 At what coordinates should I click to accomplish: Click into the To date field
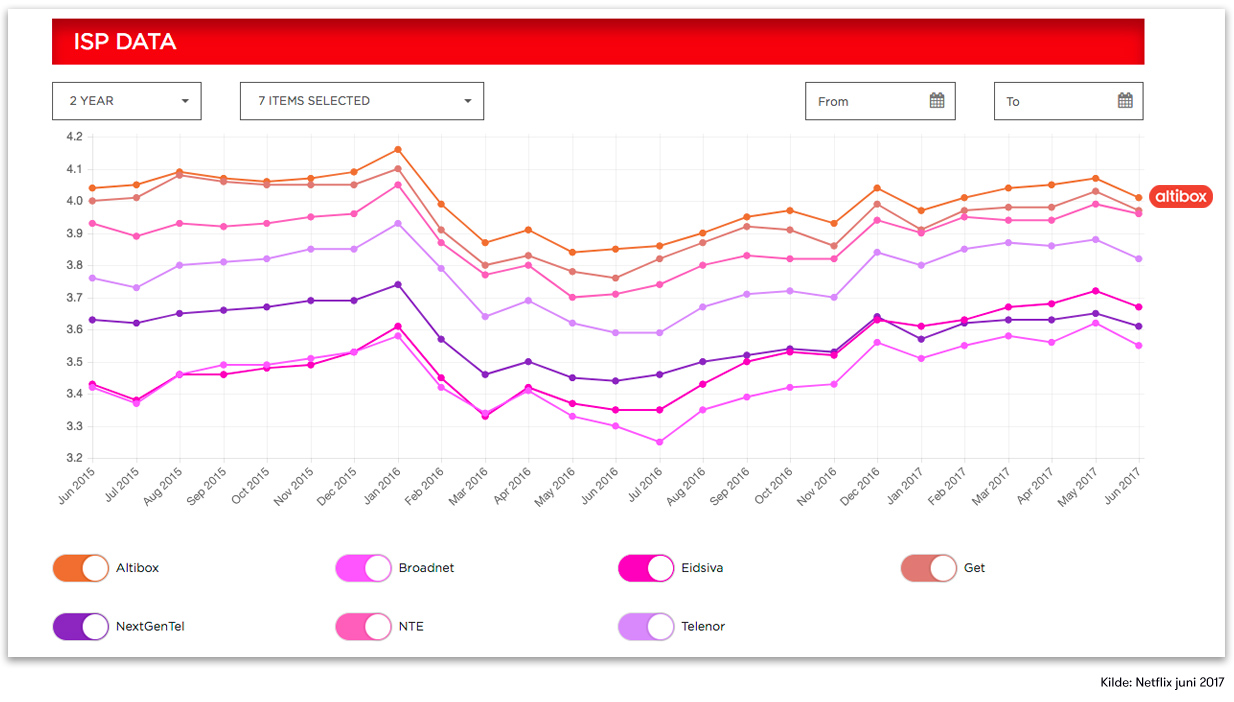[x=1068, y=101]
